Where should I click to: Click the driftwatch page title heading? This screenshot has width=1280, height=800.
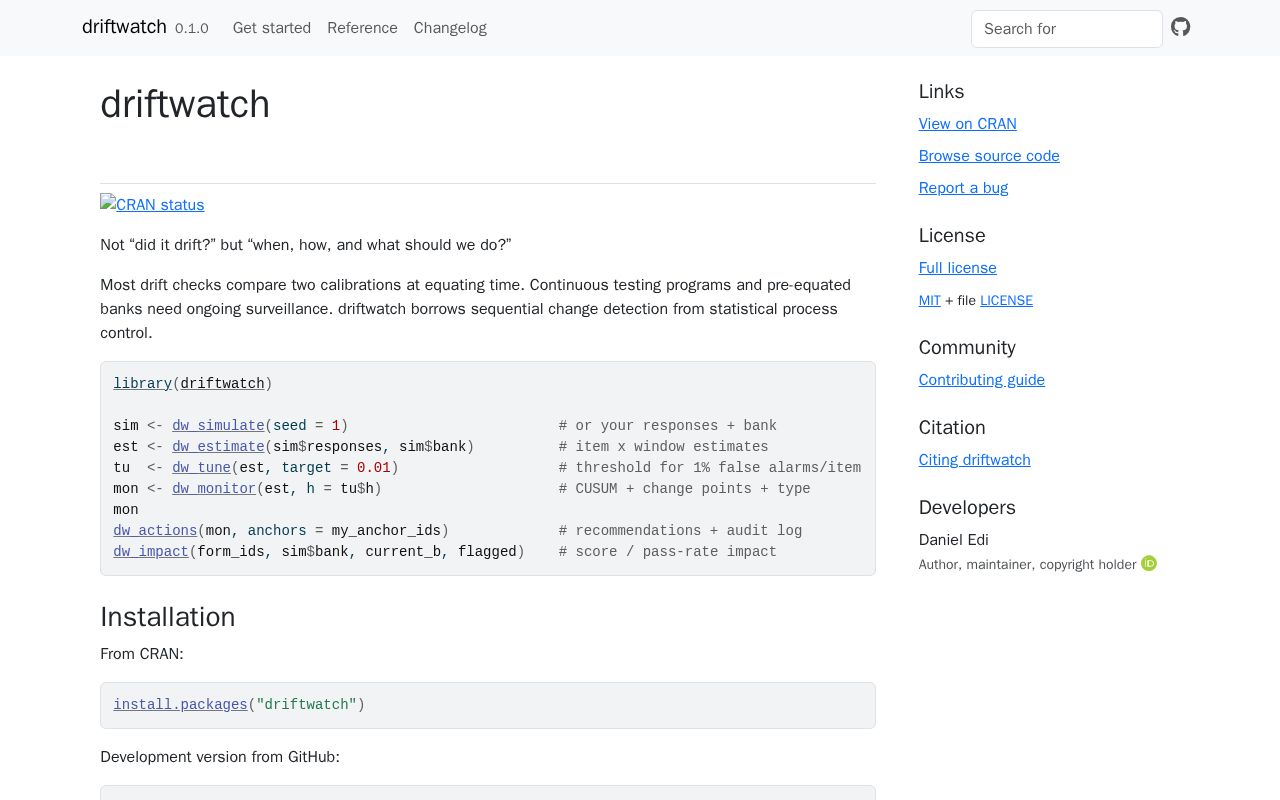[185, 104]
